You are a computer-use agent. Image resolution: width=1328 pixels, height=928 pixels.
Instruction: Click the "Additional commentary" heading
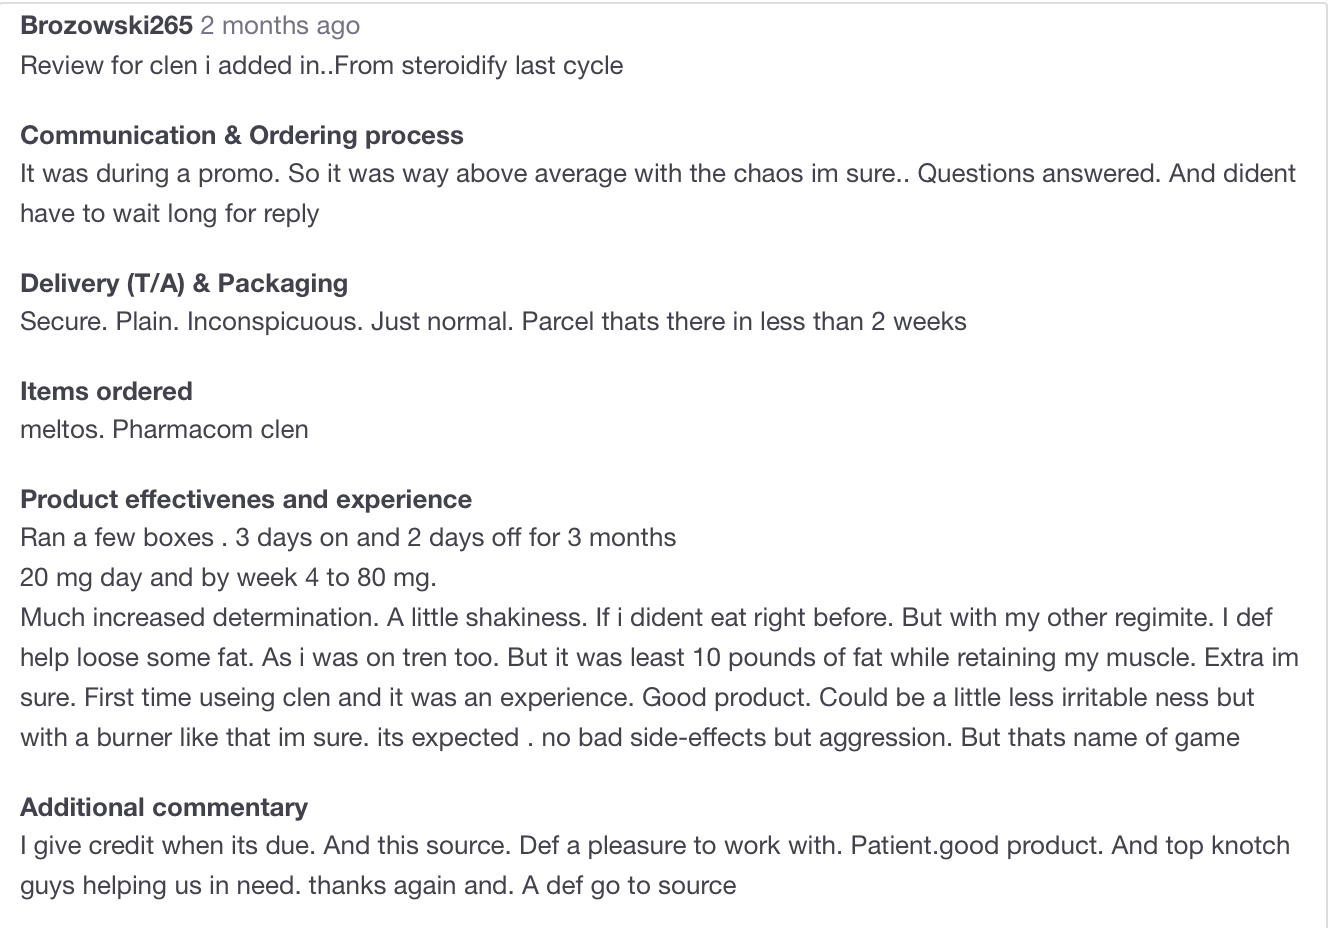pyautogui.click(x=164, y=807)
